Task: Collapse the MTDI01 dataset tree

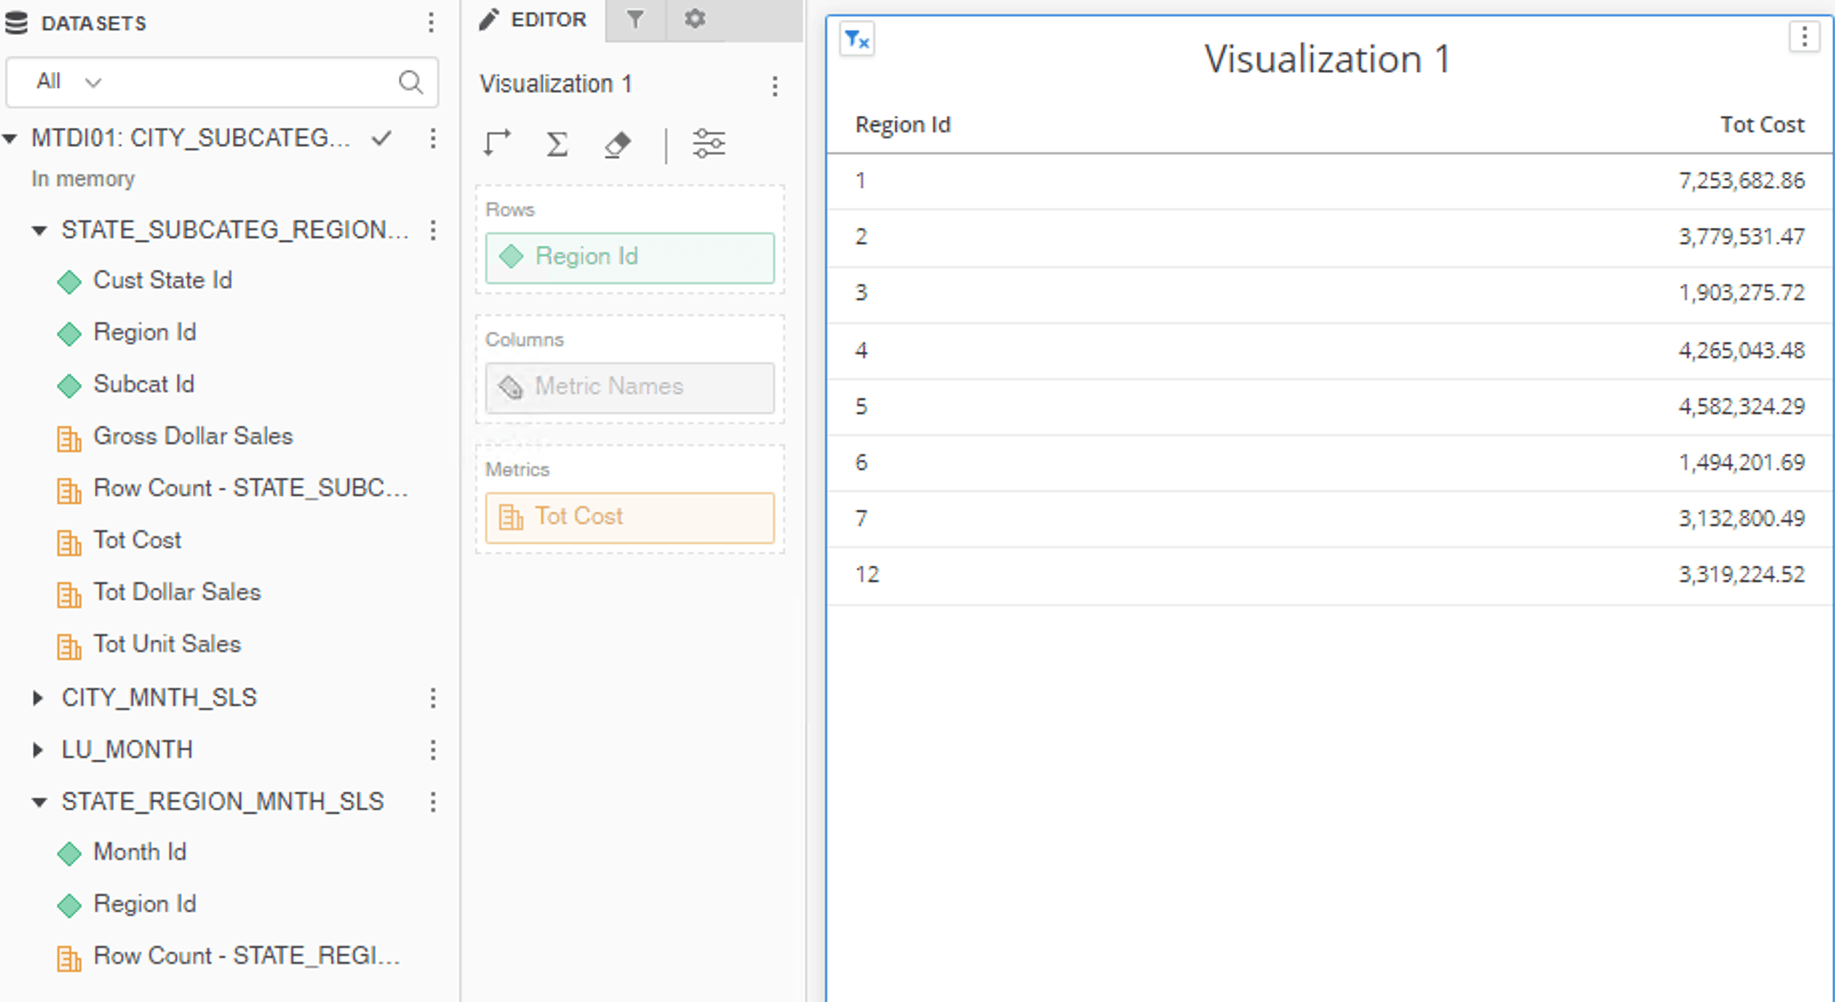Action: click(x=10, y=138)
